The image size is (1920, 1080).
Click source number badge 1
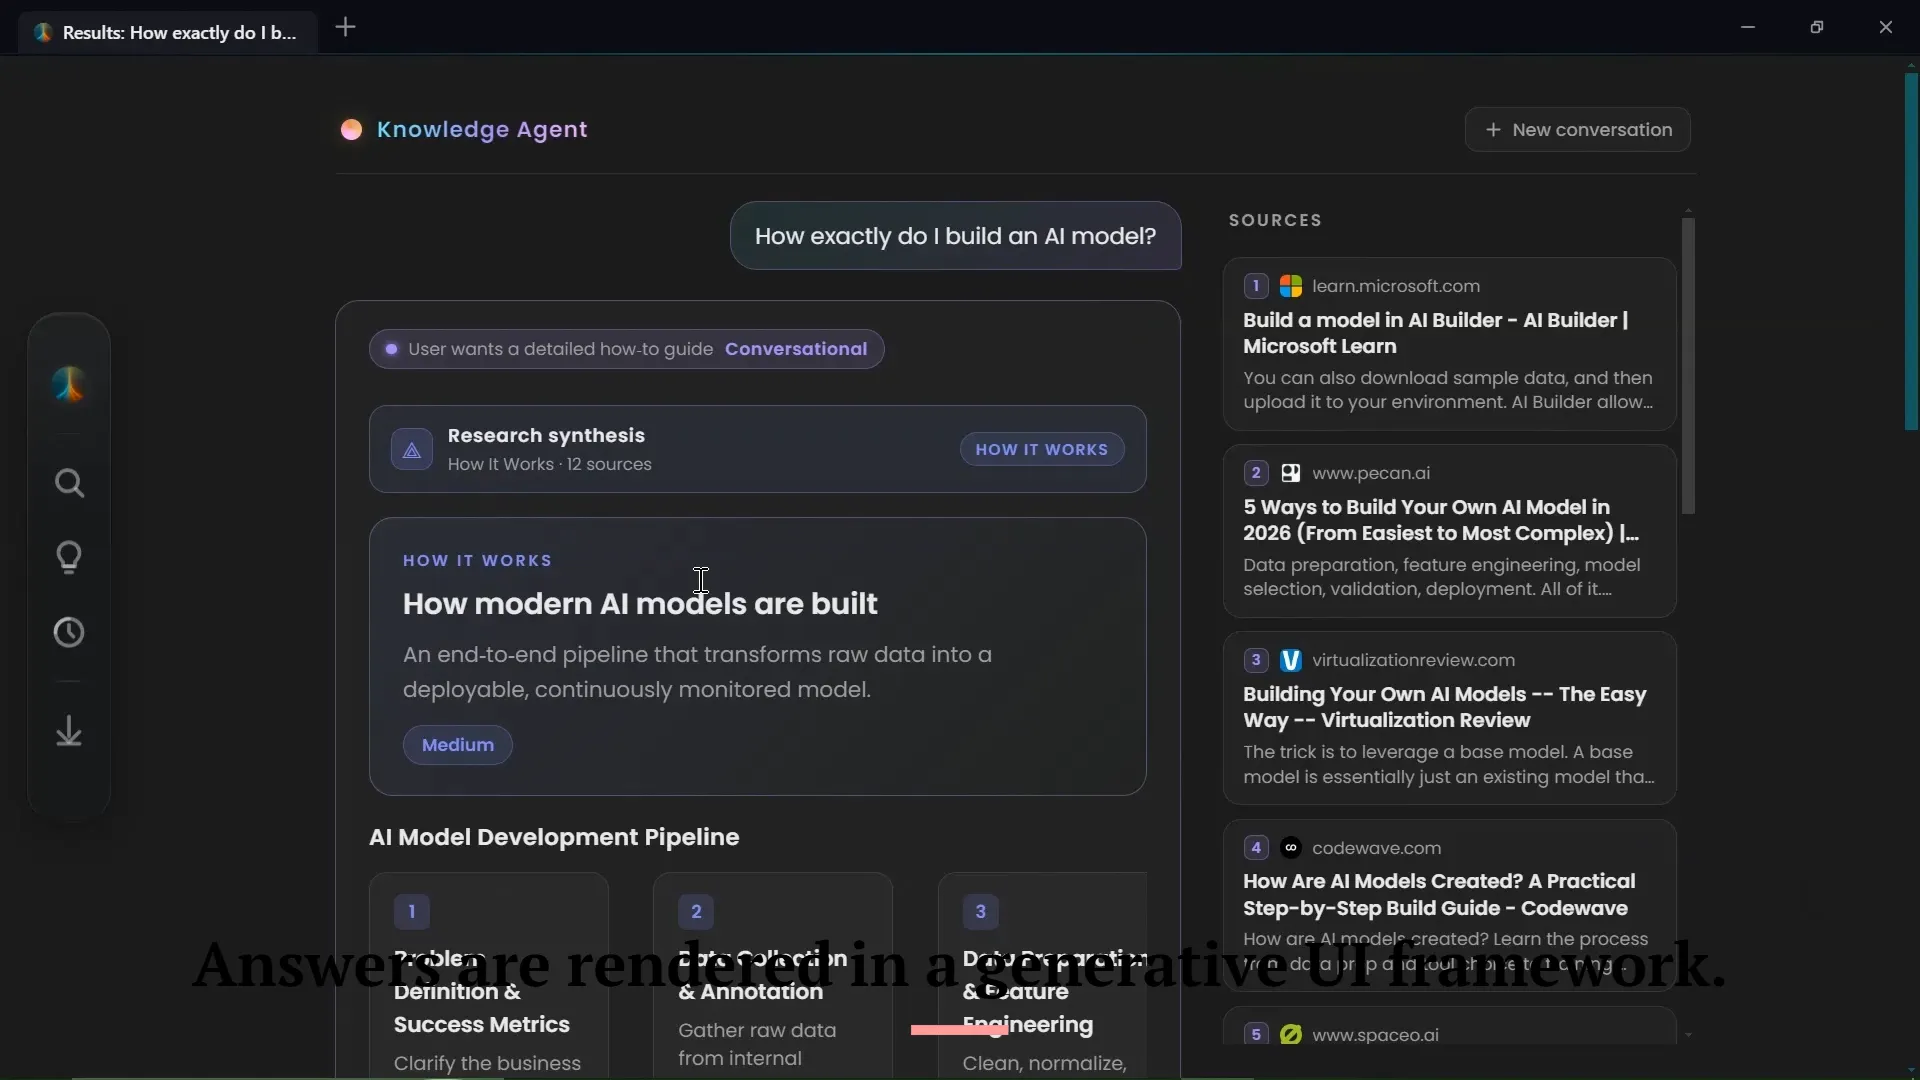(1256, 286)
